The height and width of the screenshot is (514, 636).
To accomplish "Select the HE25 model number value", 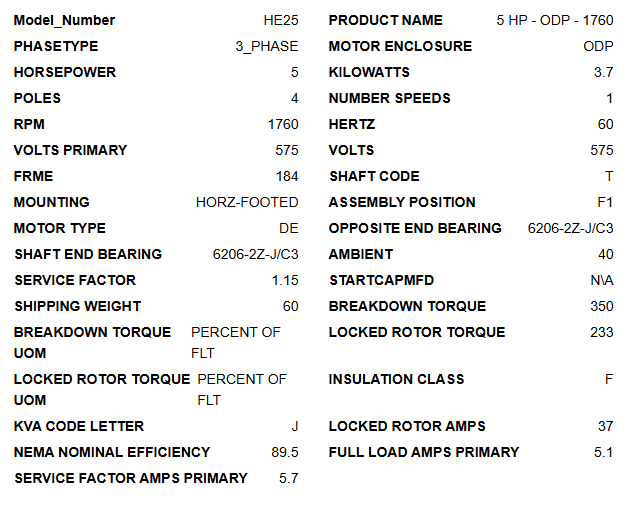I will 281,20.
